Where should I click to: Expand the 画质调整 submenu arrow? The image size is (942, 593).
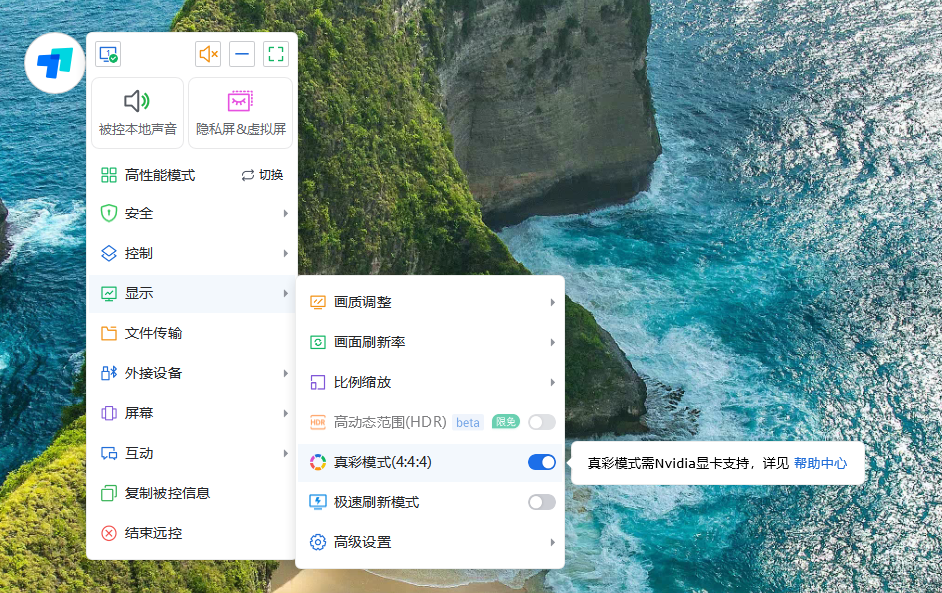(x=553, y=302)
